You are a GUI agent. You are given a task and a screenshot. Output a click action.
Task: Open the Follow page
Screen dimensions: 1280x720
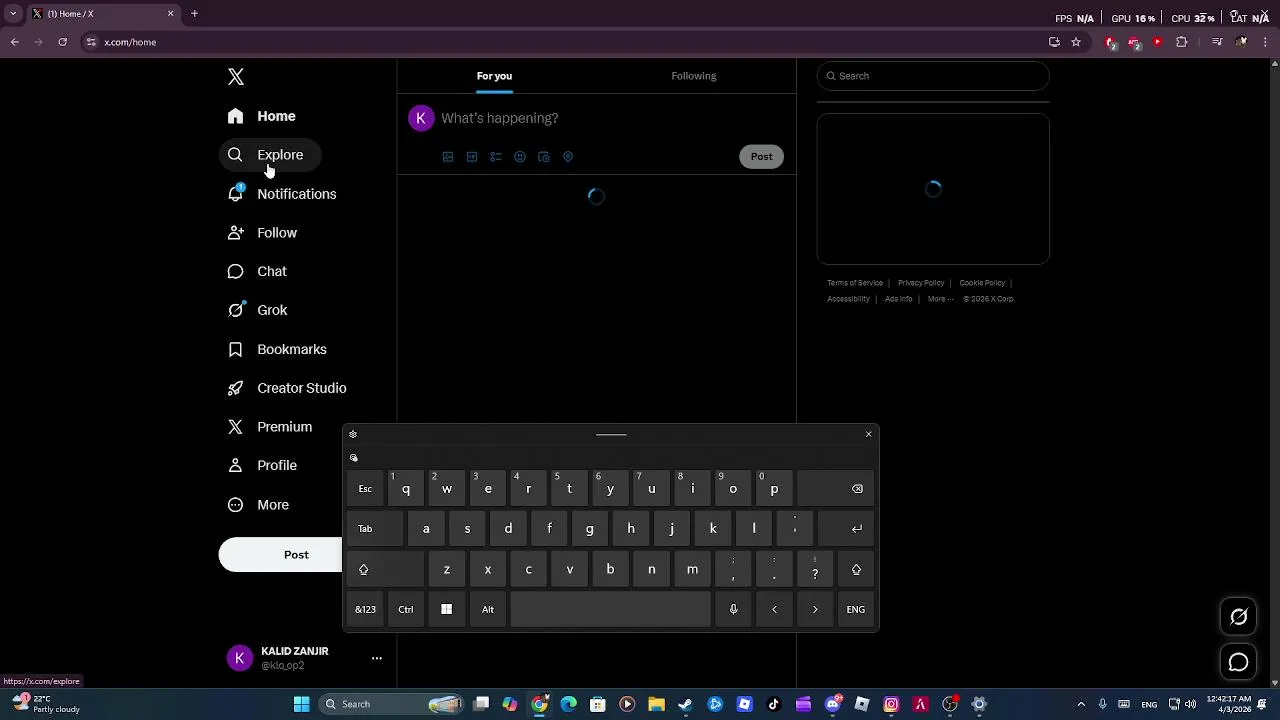[x=263, y=233]
